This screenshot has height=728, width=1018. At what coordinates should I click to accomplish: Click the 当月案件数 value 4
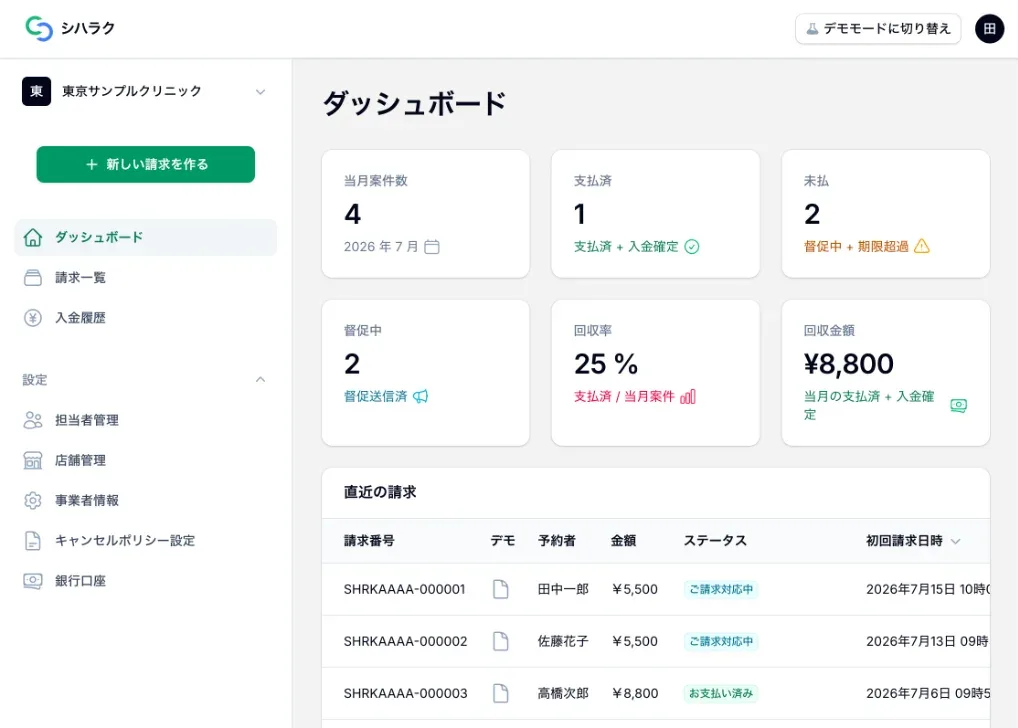[x=352, y=214]
